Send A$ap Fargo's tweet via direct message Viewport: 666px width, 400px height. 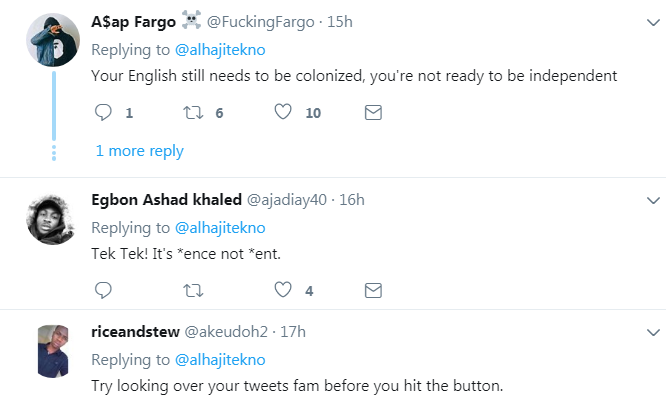[x=373, y=113]
